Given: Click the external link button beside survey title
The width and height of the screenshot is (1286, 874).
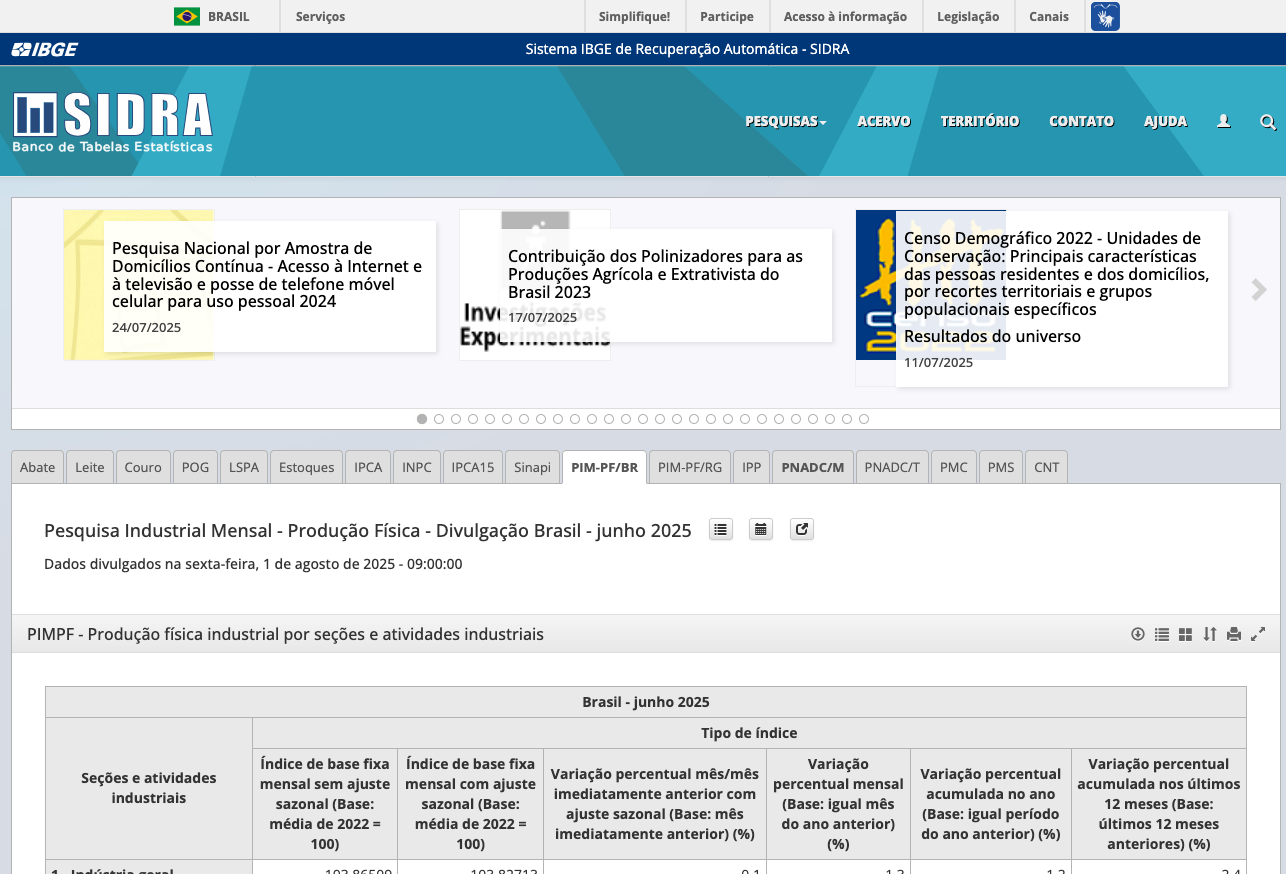Looking at the screenshot, I should point(801,530).
